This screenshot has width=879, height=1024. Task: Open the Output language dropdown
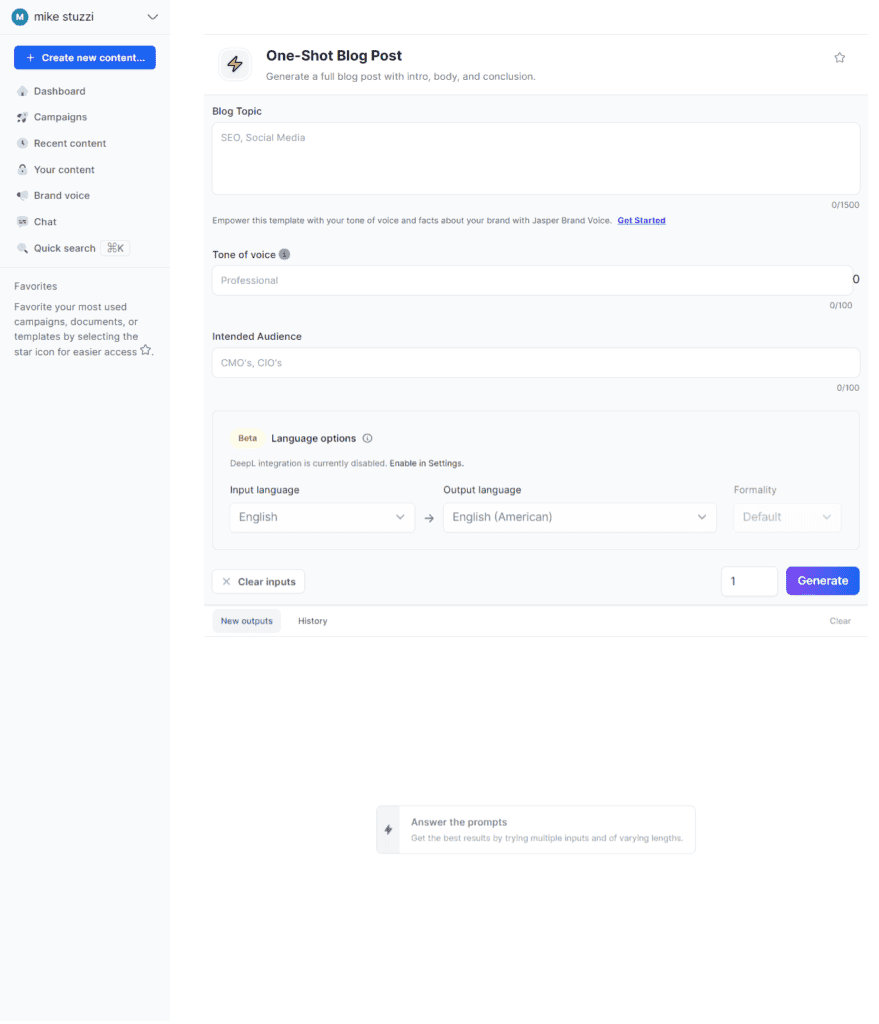579,517
